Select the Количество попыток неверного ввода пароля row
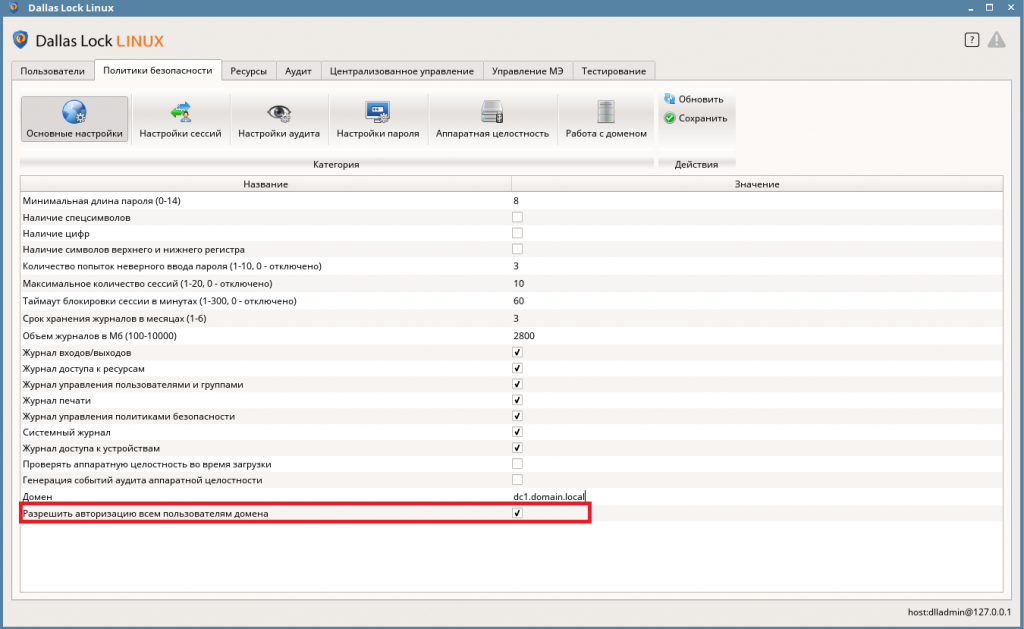This screenshot has width=1024, height=629. click(511, 266)
